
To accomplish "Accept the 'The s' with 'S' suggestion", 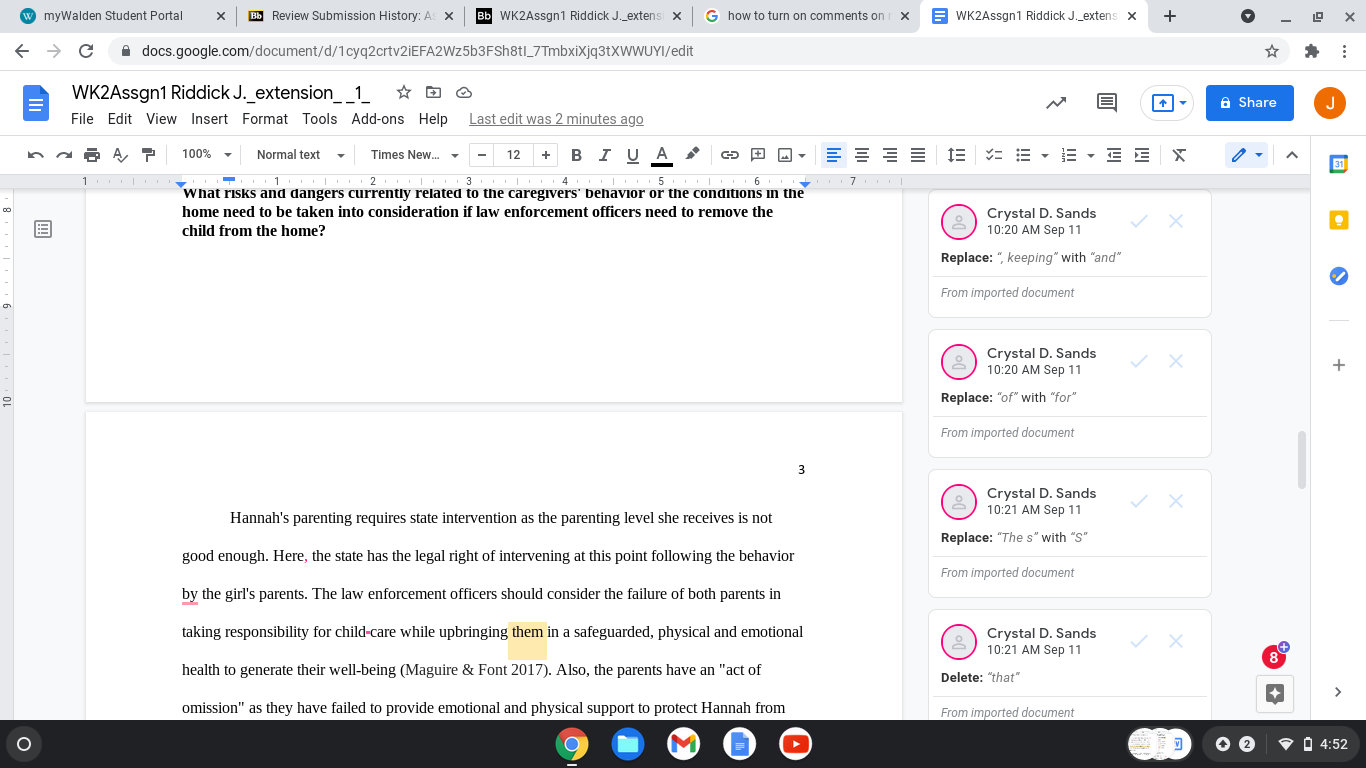I will pyautogui.click(x=1138, y=501).
